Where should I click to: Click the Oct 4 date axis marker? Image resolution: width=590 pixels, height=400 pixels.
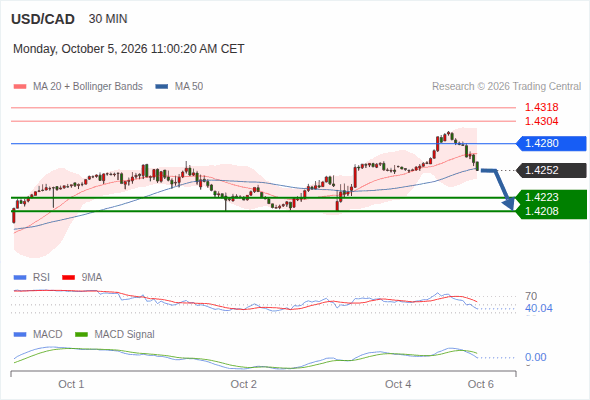[398, 384]
